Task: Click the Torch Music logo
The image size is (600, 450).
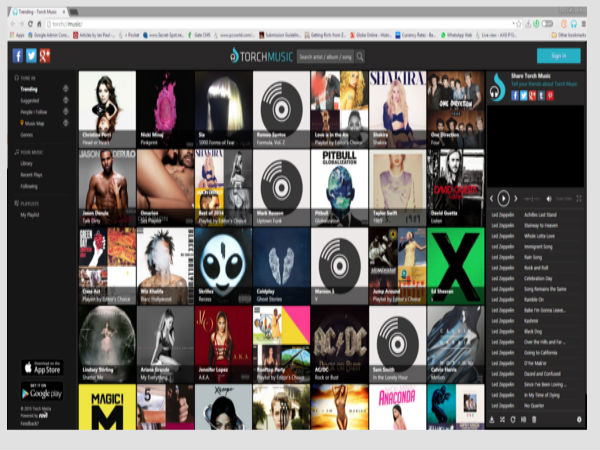Action: [x=262, y=57]
